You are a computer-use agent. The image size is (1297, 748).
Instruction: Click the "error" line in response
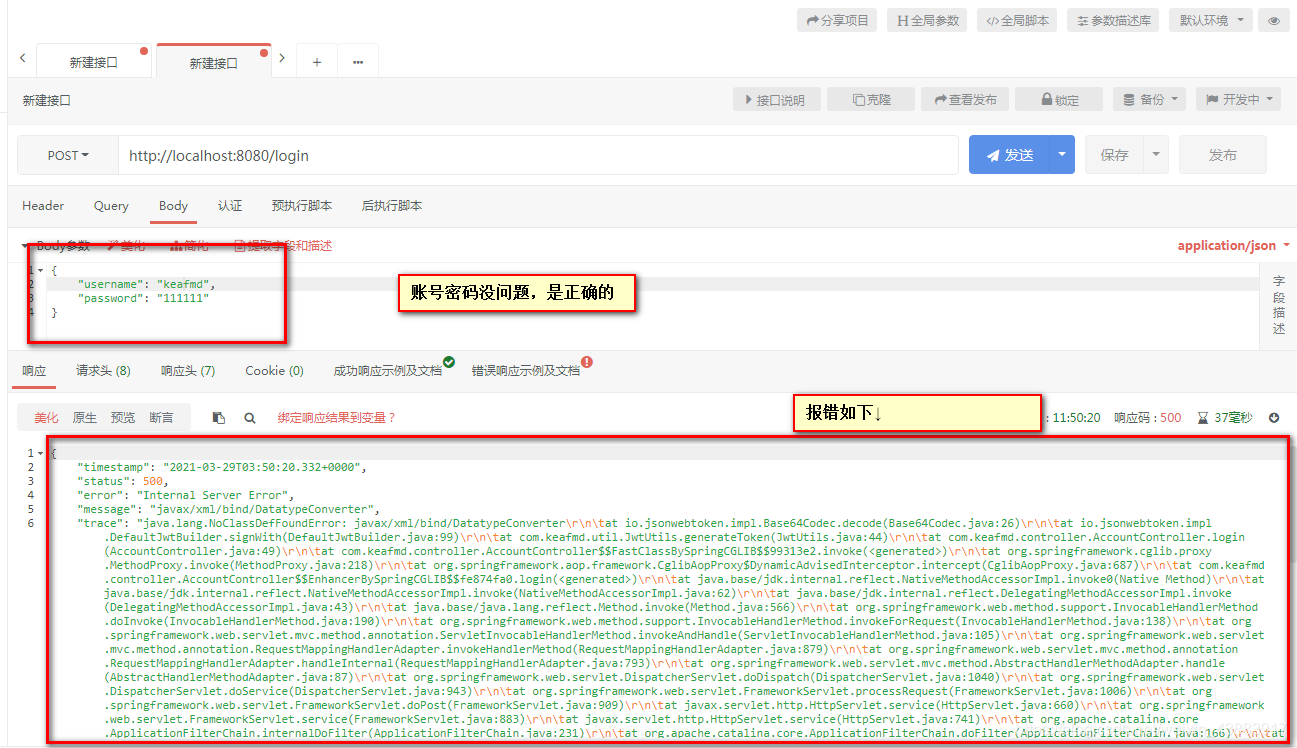click(186, 495)
